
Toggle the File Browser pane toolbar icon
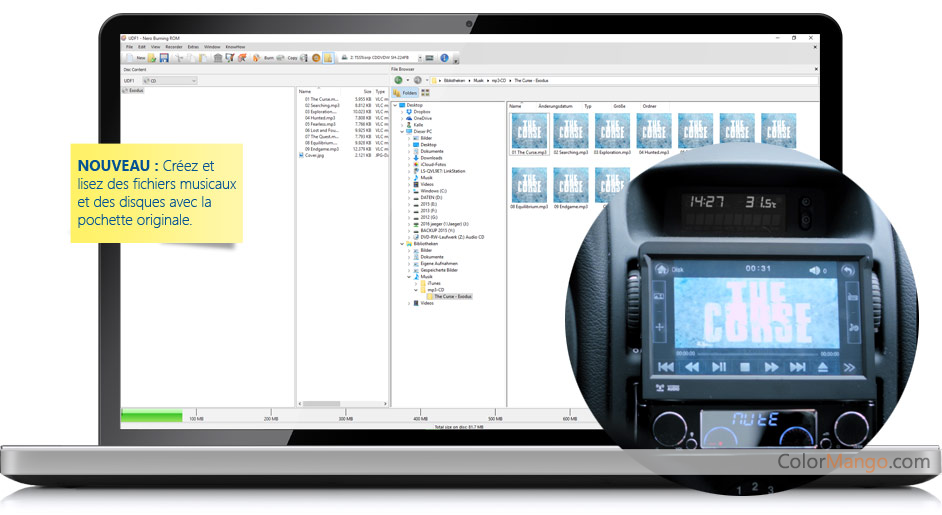pyautogui.click(x=328, y=58)
